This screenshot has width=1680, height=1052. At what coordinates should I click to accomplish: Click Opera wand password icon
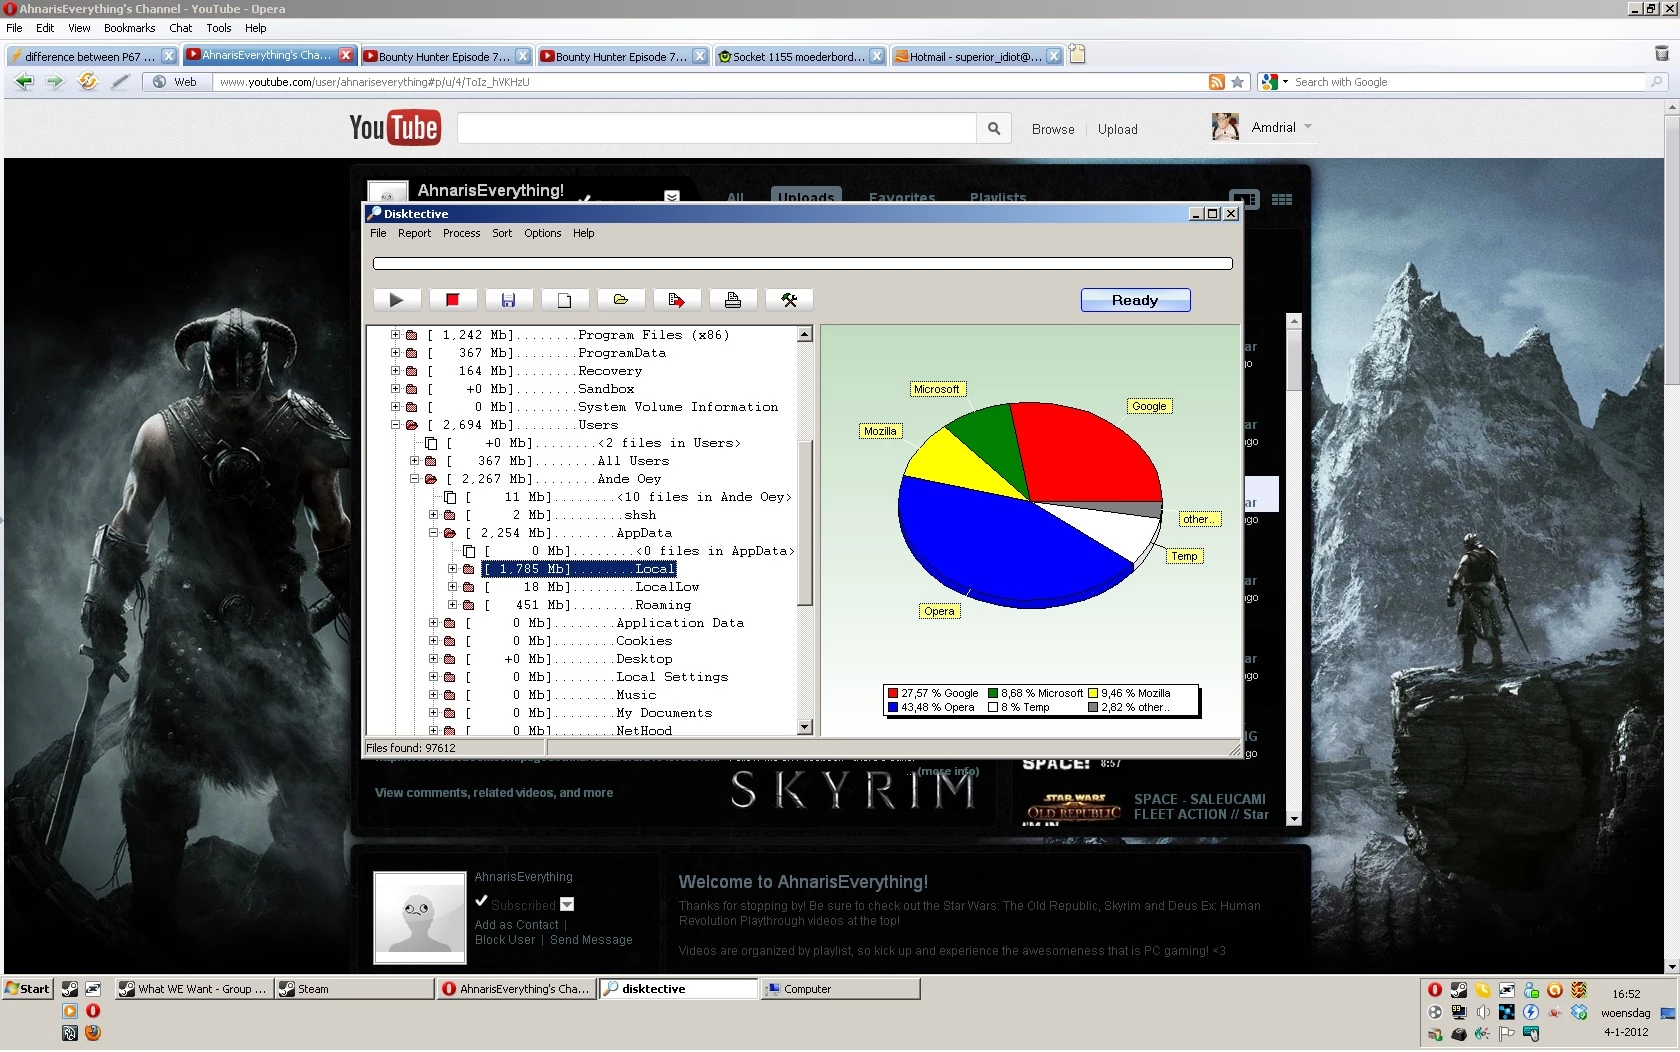coord(120,82)
